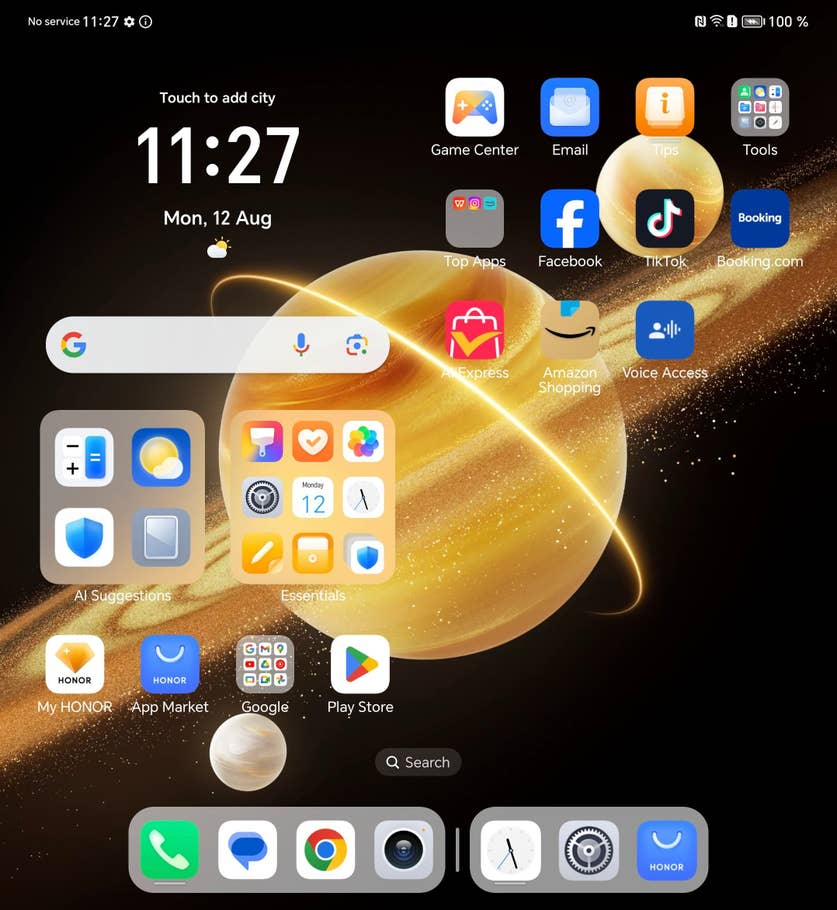Open the Tools folder
Image resolution: width=837 pixels, height=910 pixels.
pos(759,107)
